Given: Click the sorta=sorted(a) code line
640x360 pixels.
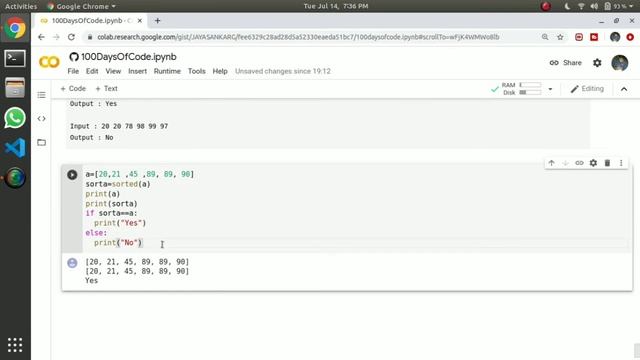Looking at the screenshot, I should [x=118, y=184].
